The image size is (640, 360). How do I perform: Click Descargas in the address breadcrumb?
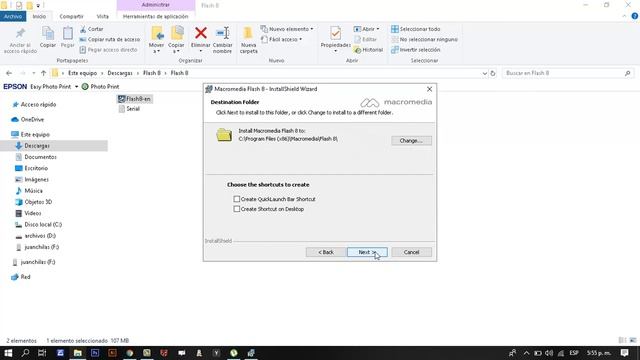click(x=120, y=73)
